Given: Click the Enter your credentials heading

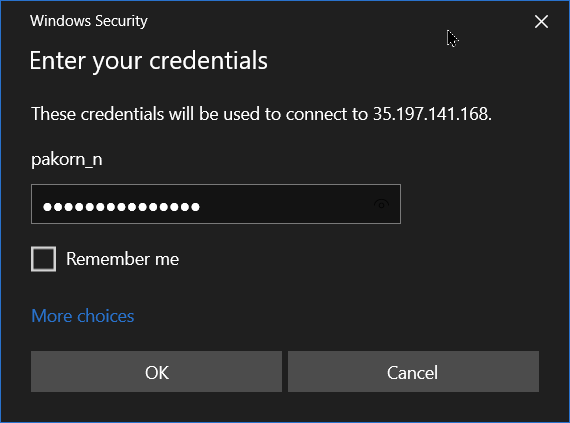Looking at the screenshot, I should (149, 61).
